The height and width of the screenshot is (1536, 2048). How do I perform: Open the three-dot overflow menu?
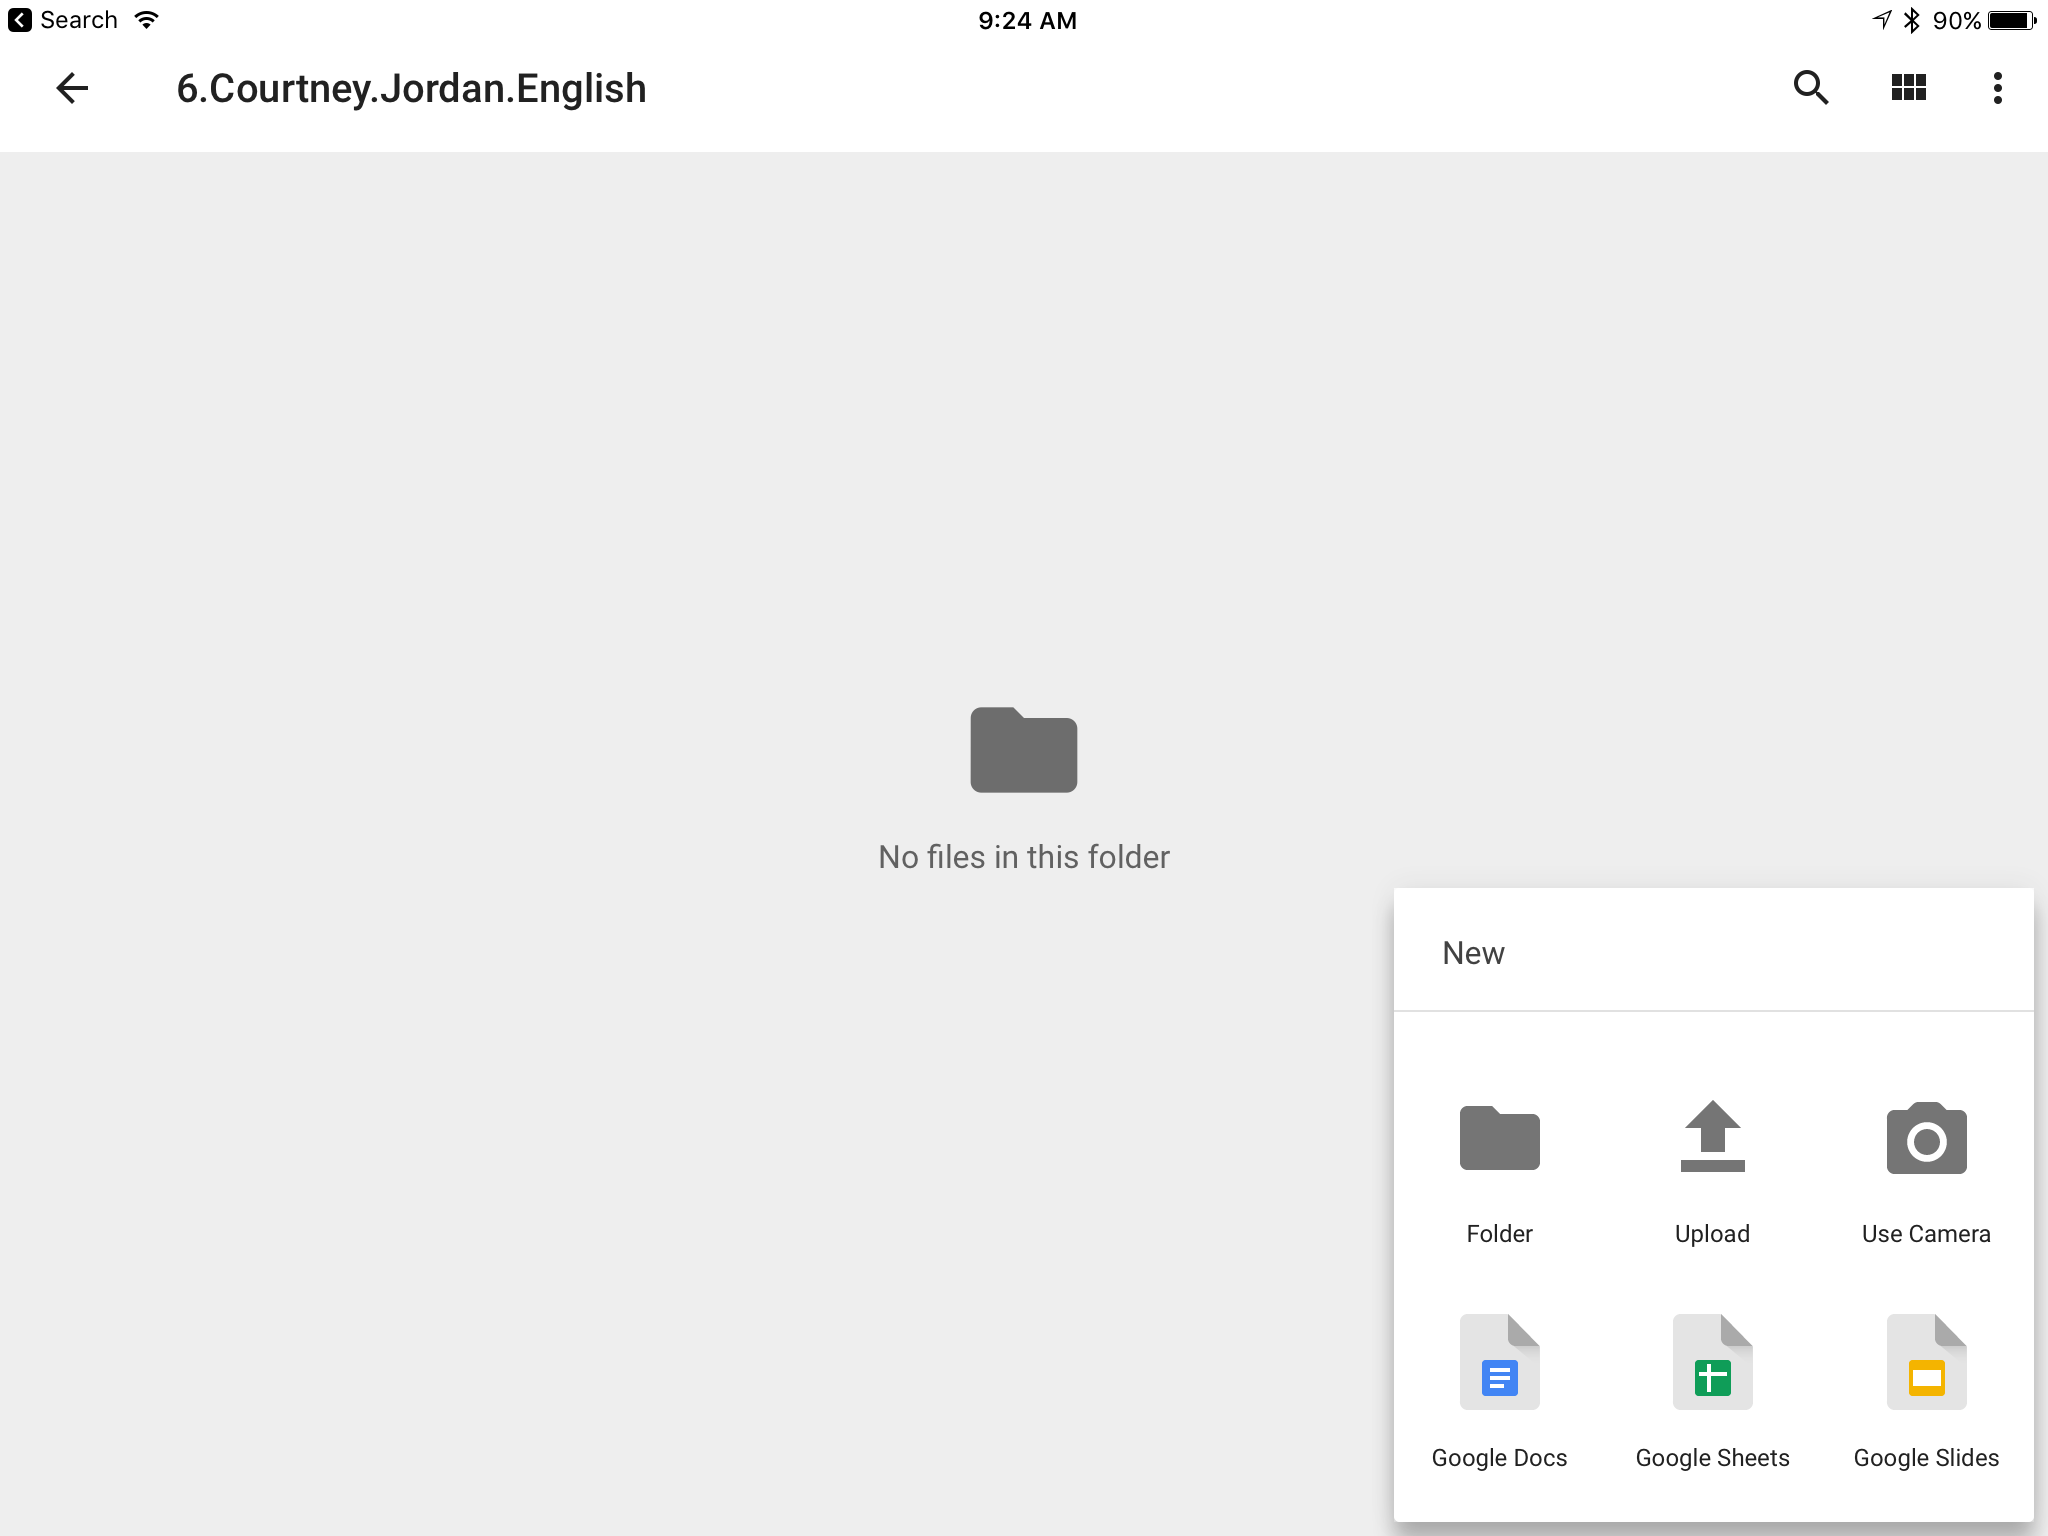(x=1997, y=89)
